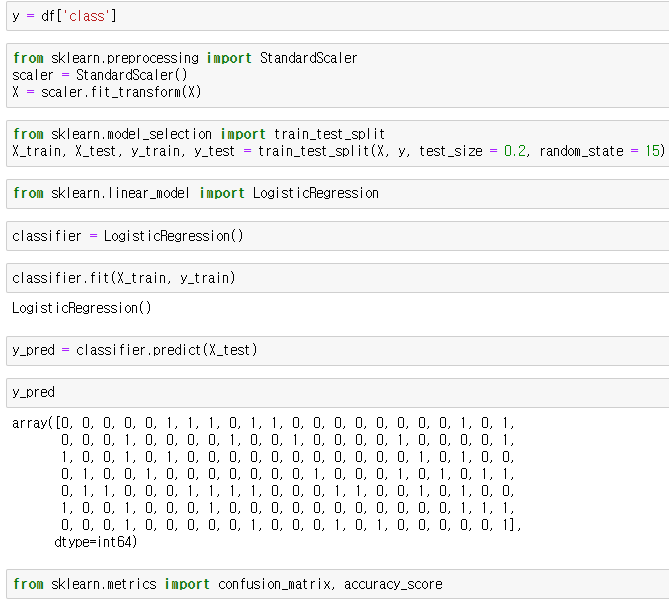
Task: Click the cell y_pred = classifier.predict(X_test)
Action: (x=337, y=350)
